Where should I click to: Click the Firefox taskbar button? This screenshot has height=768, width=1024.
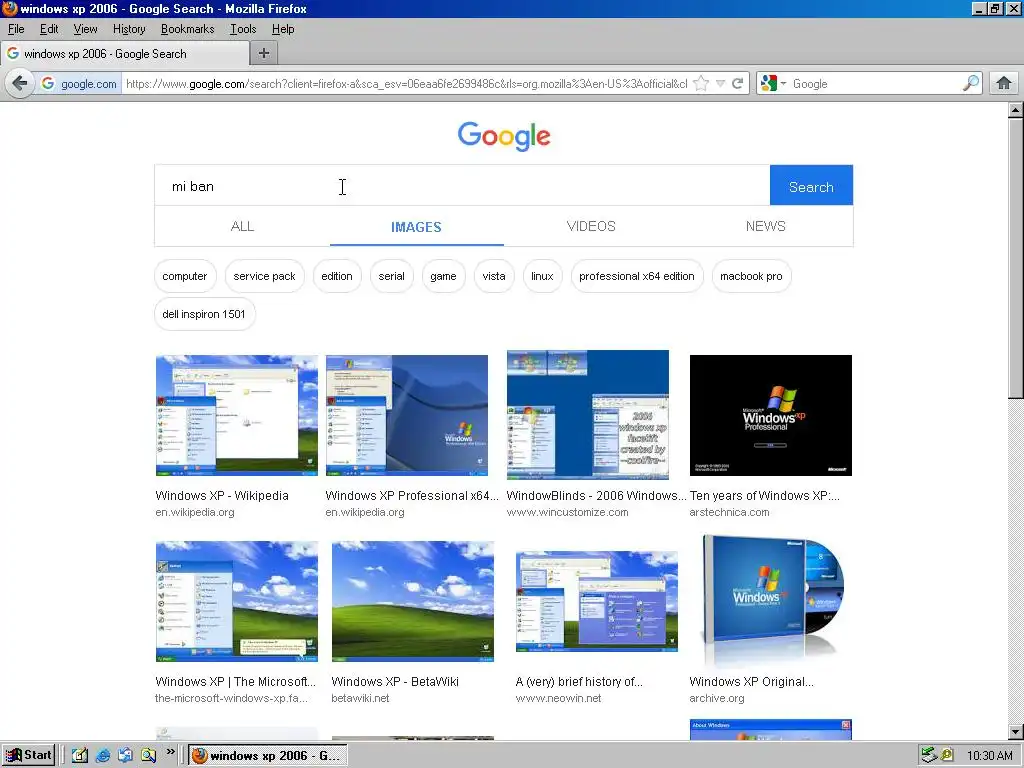click(268, 756)
